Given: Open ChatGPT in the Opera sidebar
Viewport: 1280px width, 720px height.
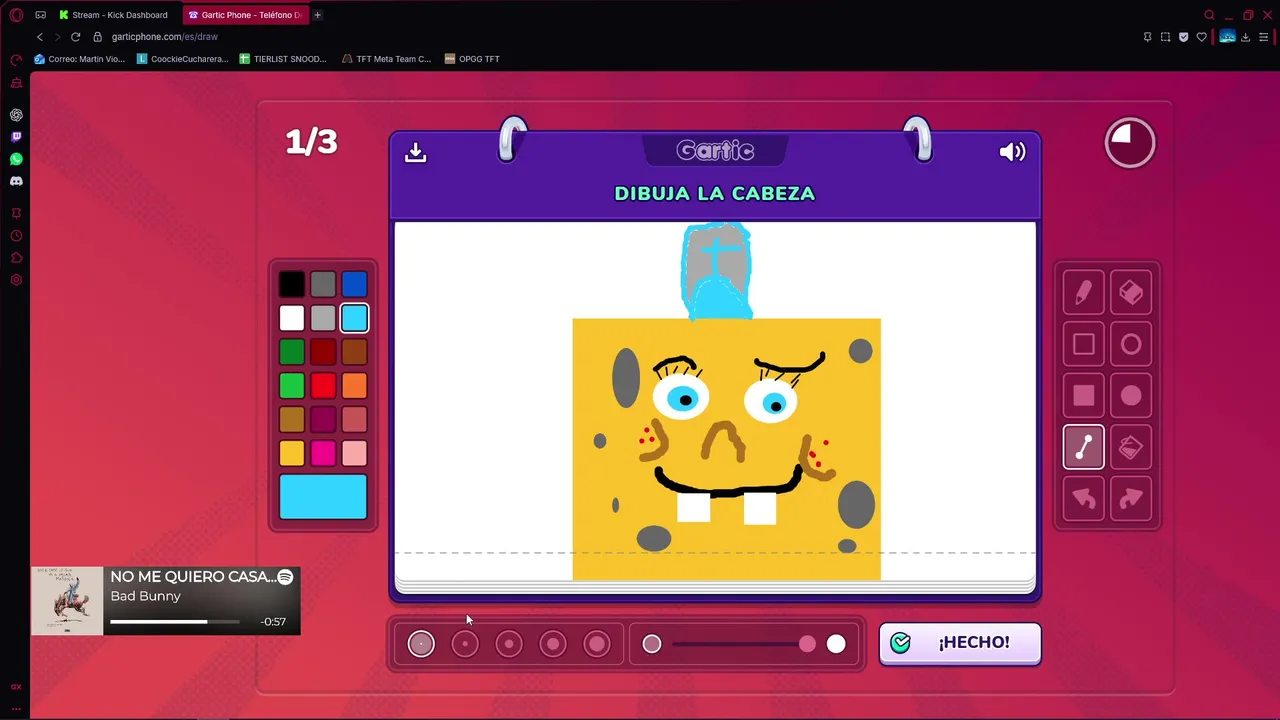Looking at the screenshot, I should click(16, 115).
